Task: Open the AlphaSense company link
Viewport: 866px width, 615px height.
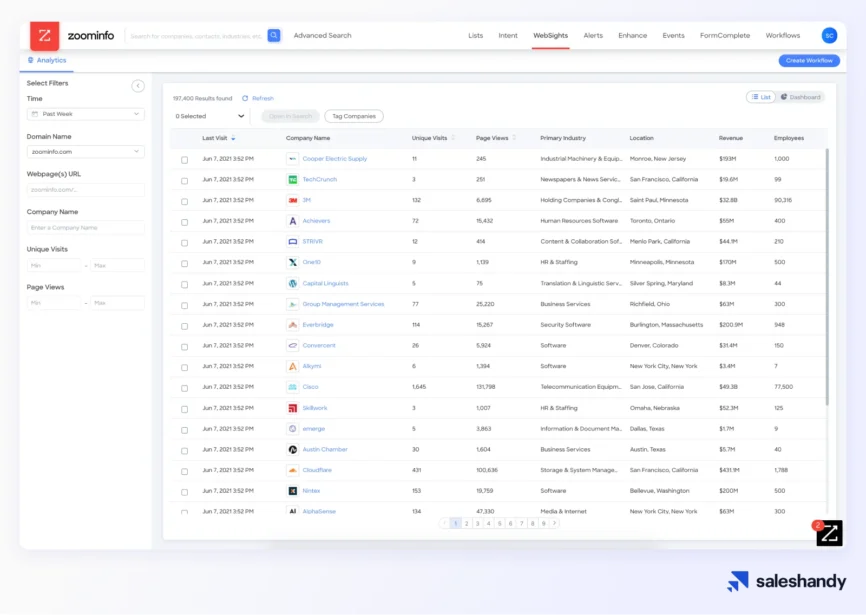Action: 319,511
